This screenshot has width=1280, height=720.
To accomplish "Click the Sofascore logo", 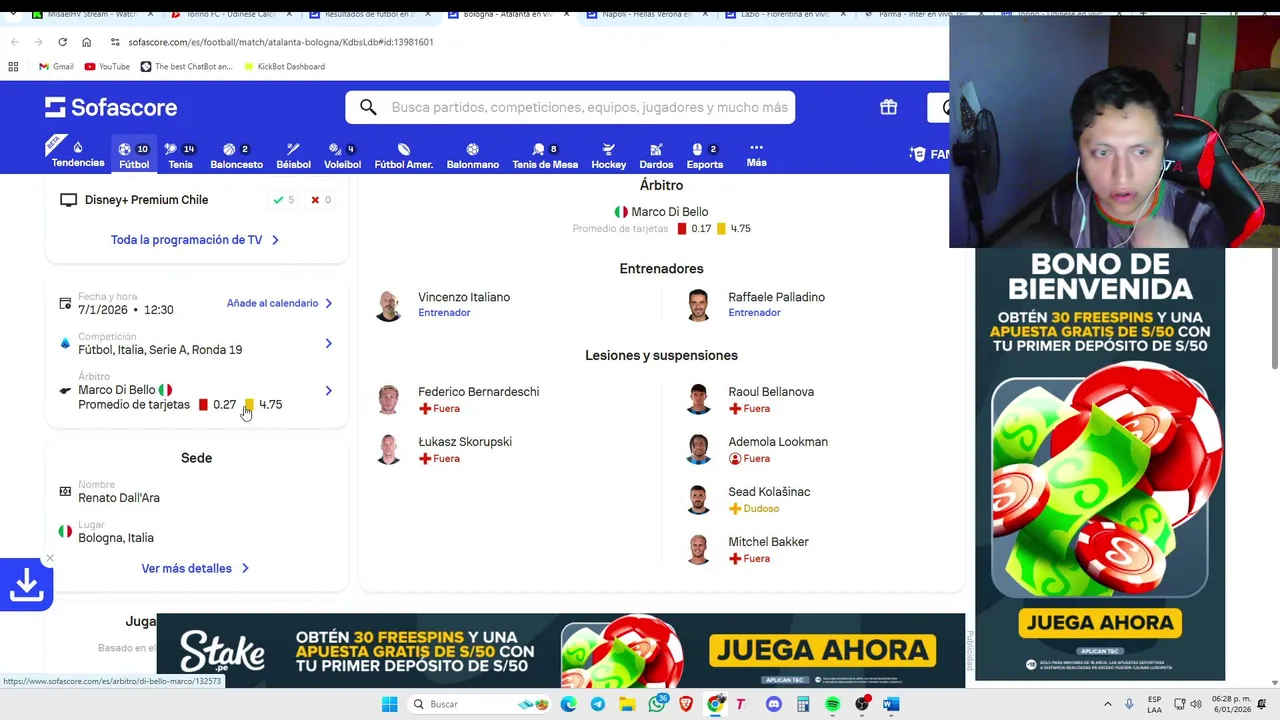I will point(111,107).
